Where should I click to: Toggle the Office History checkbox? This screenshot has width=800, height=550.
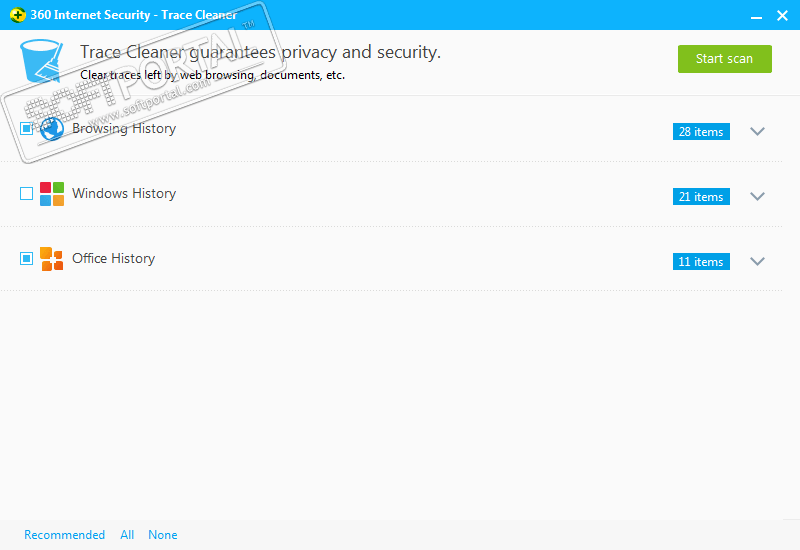(27, 259)
